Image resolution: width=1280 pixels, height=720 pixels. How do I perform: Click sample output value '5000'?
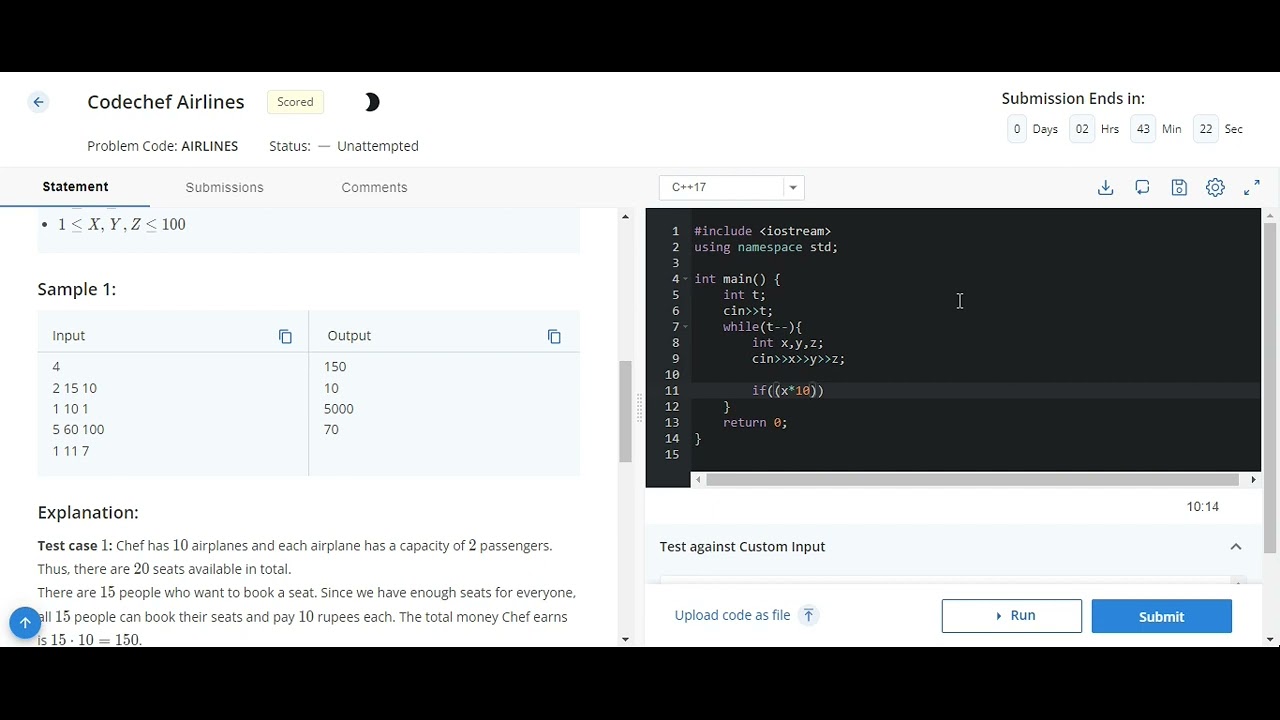339,409
